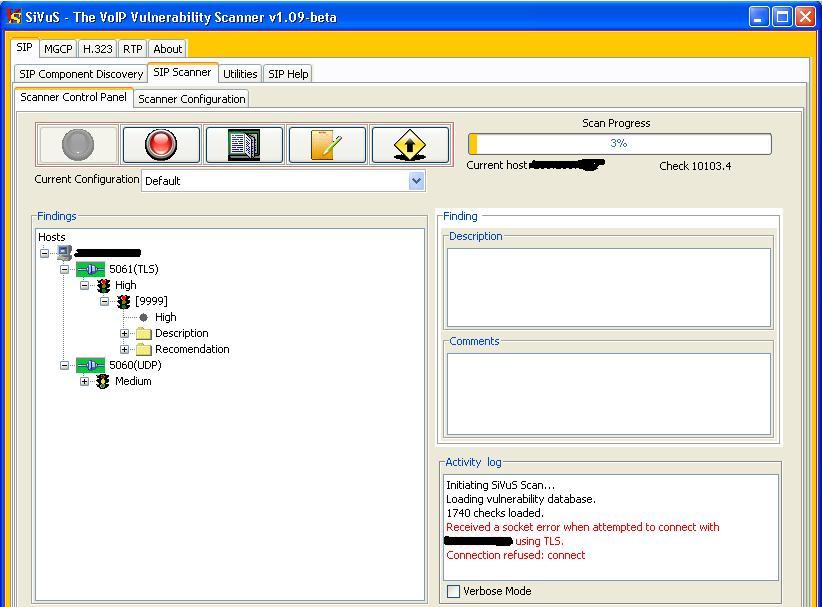Click the '1740 checks loaded.' log line

[495, 513]
